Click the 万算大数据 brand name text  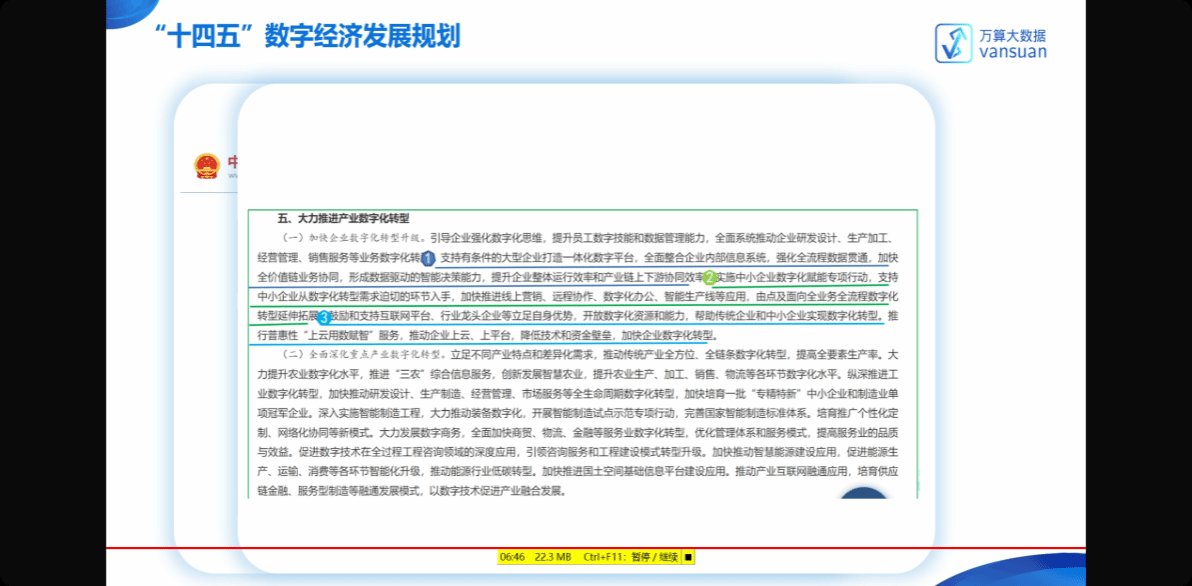[1013, 36]
